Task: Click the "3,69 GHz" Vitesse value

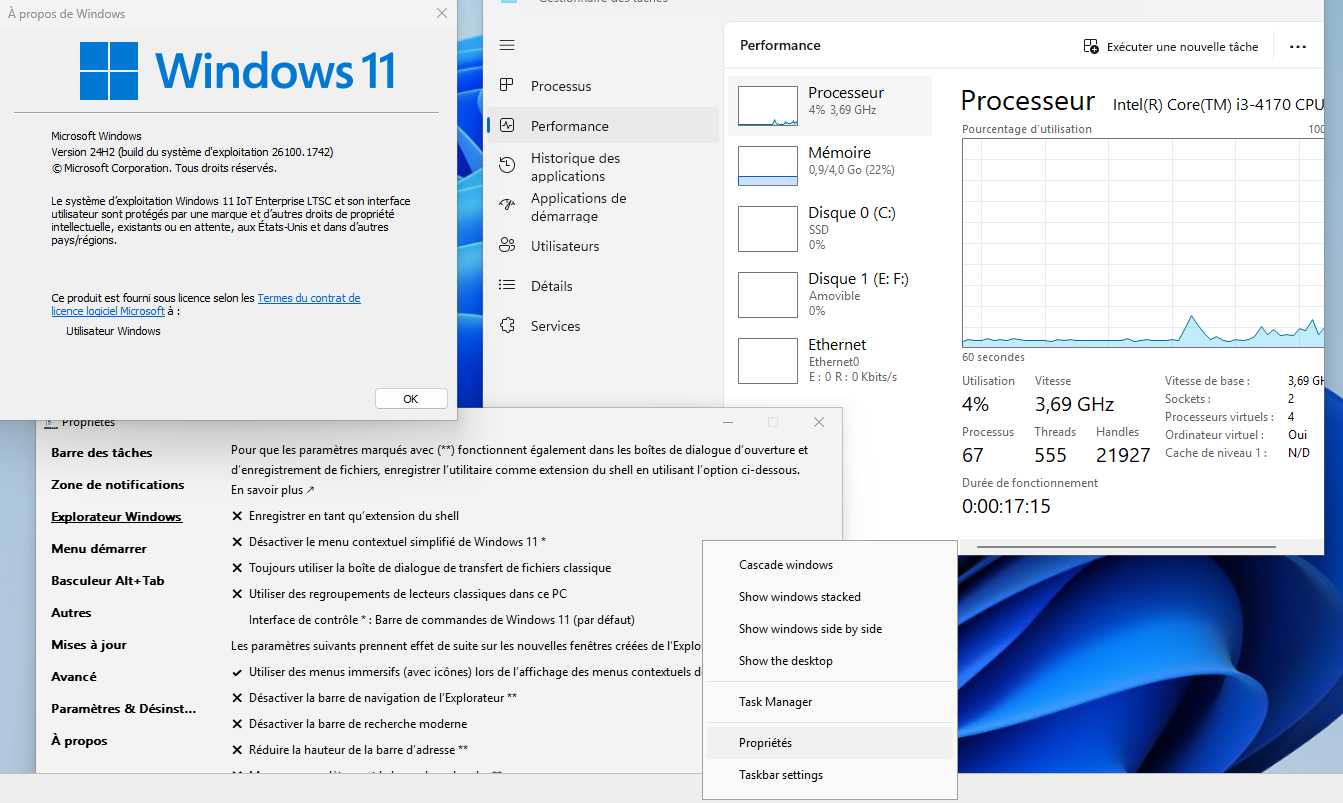Action: (1074, 404)
